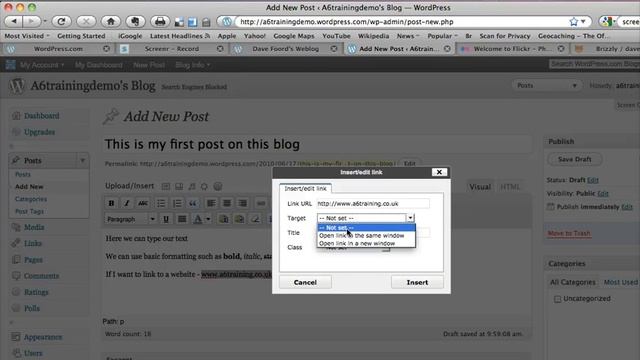Image resolution: width=640 pixels, height=360 pixels.
Task: Toggle Bold formatting in editor toolbar
Action: click(111, 203)
